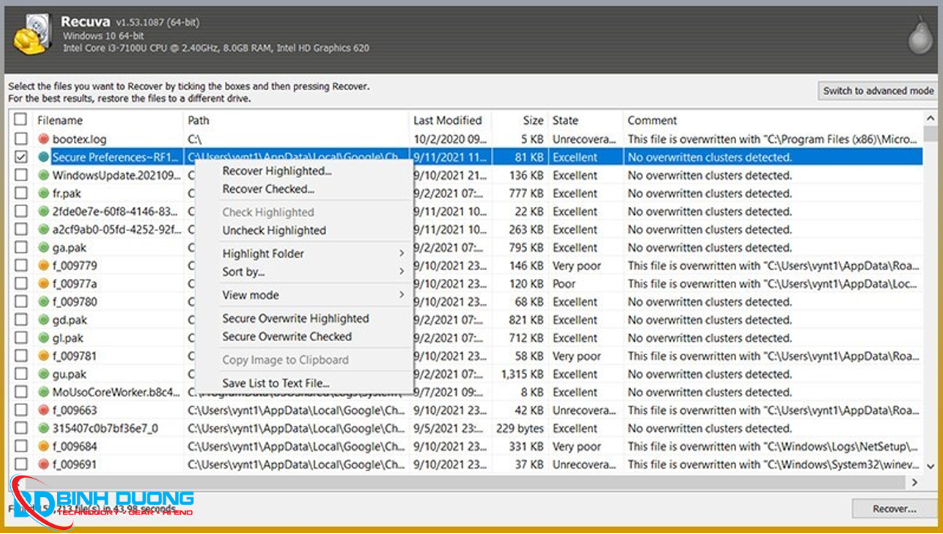Choose Recover Highlighted from context menu
Image resolution: width=943 pixels, height=534 pixels.
click(277, 171)
